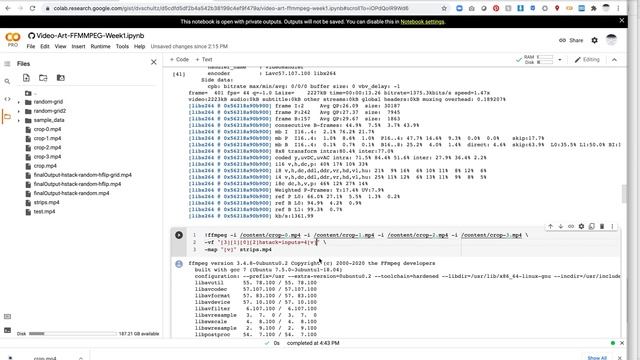Open cell more actions menu
The width and height of the screenshot is (640, 360).
click(x=612, y=226)
